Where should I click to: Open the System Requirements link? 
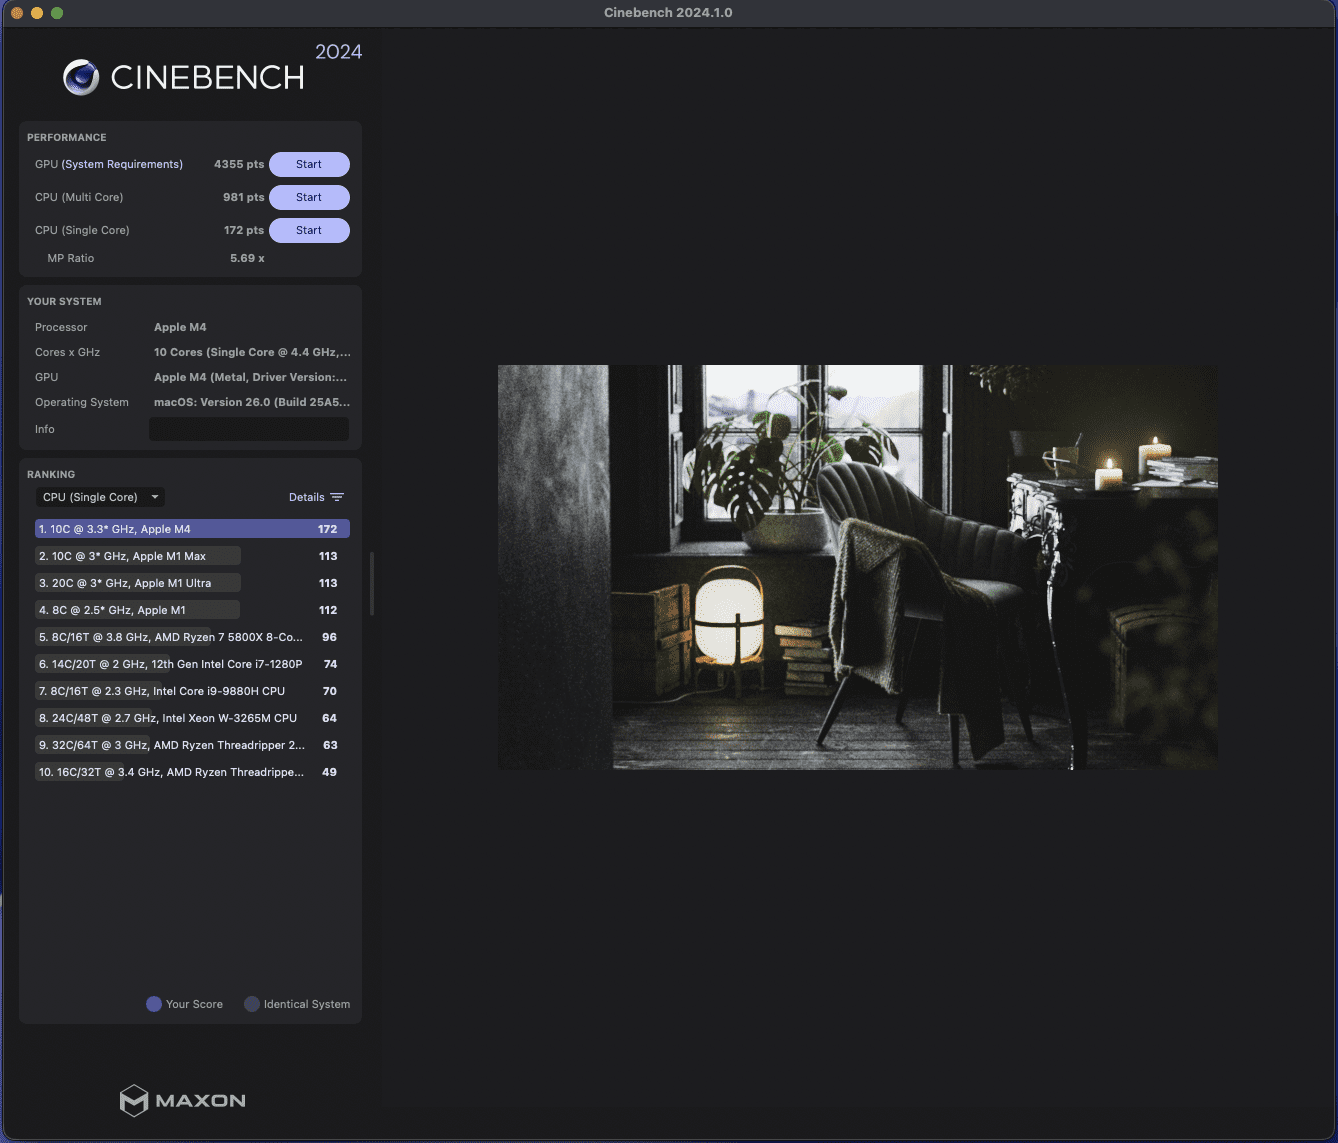[x=122, y=164]
